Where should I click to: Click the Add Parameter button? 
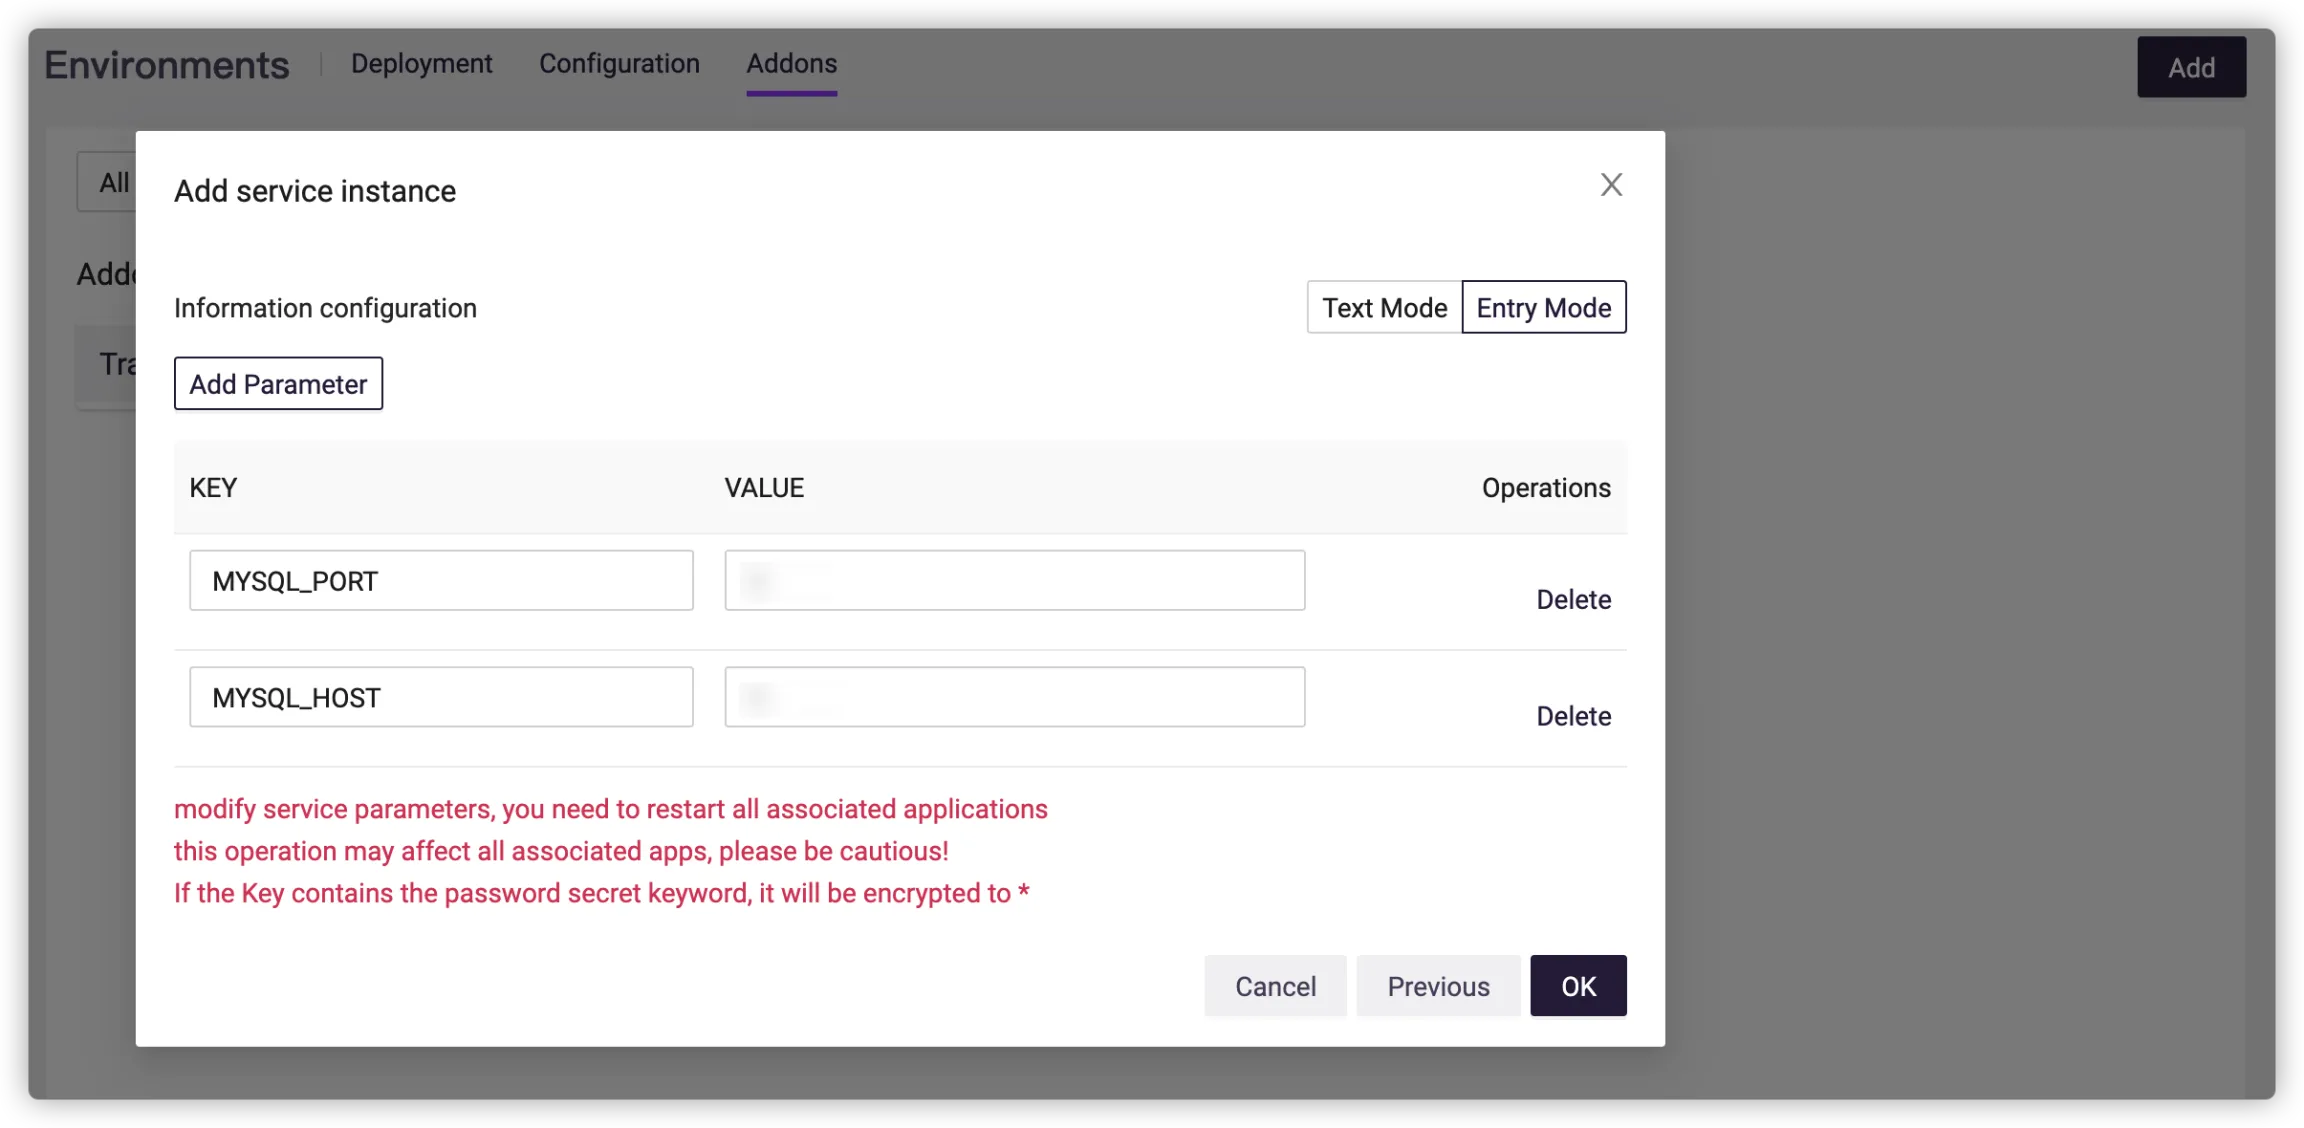coord(278,384)
